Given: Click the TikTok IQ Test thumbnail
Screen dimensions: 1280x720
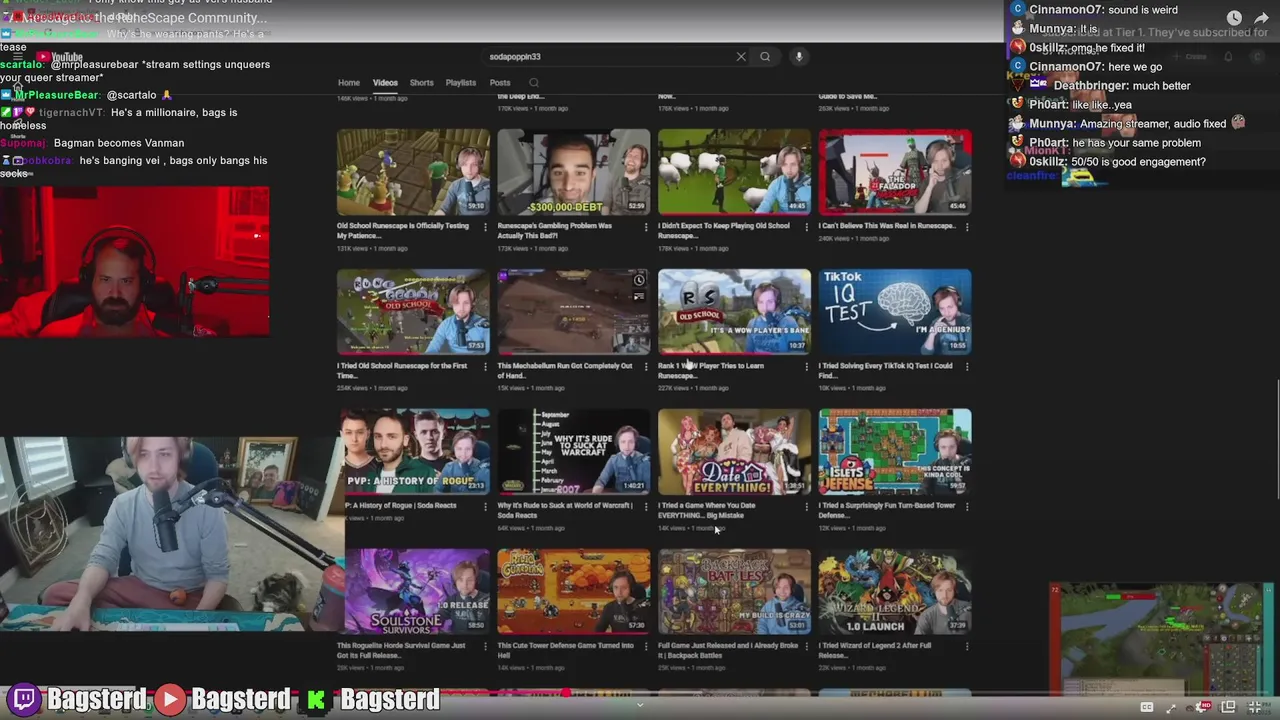Looking at the screenshot, I should 895,311.
